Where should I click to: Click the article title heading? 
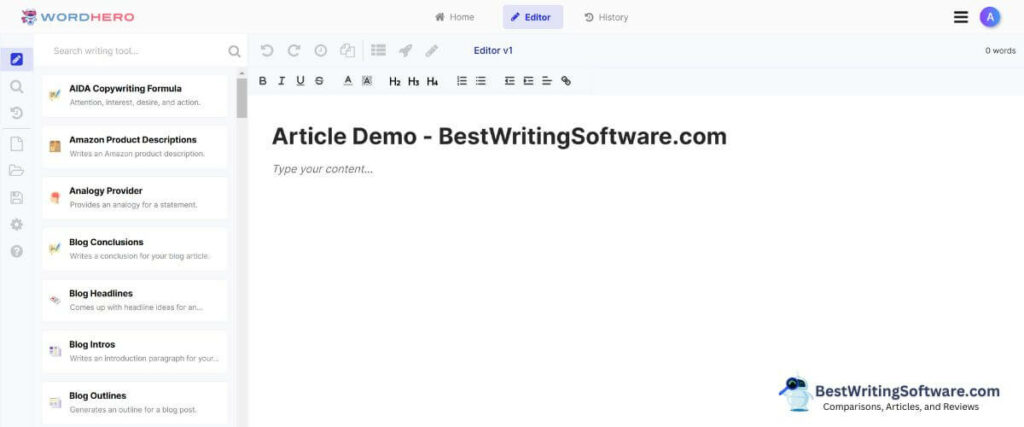[499, 136]
